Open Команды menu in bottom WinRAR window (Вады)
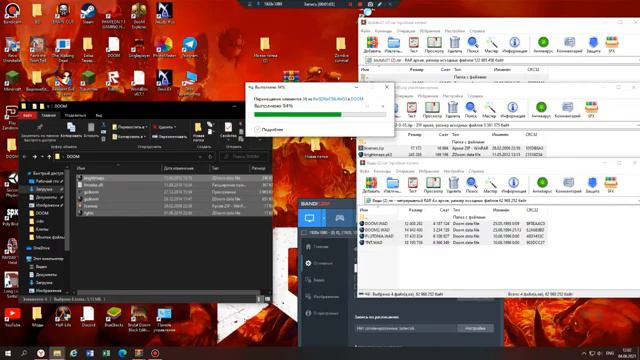Viewport: 640px width, 360px height. 382,171
